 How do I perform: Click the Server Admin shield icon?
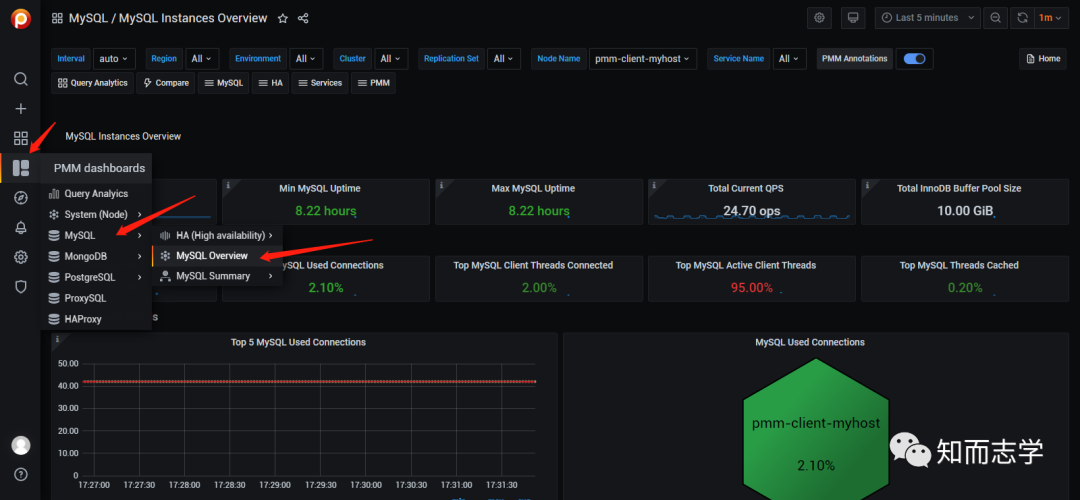point(21,287)
